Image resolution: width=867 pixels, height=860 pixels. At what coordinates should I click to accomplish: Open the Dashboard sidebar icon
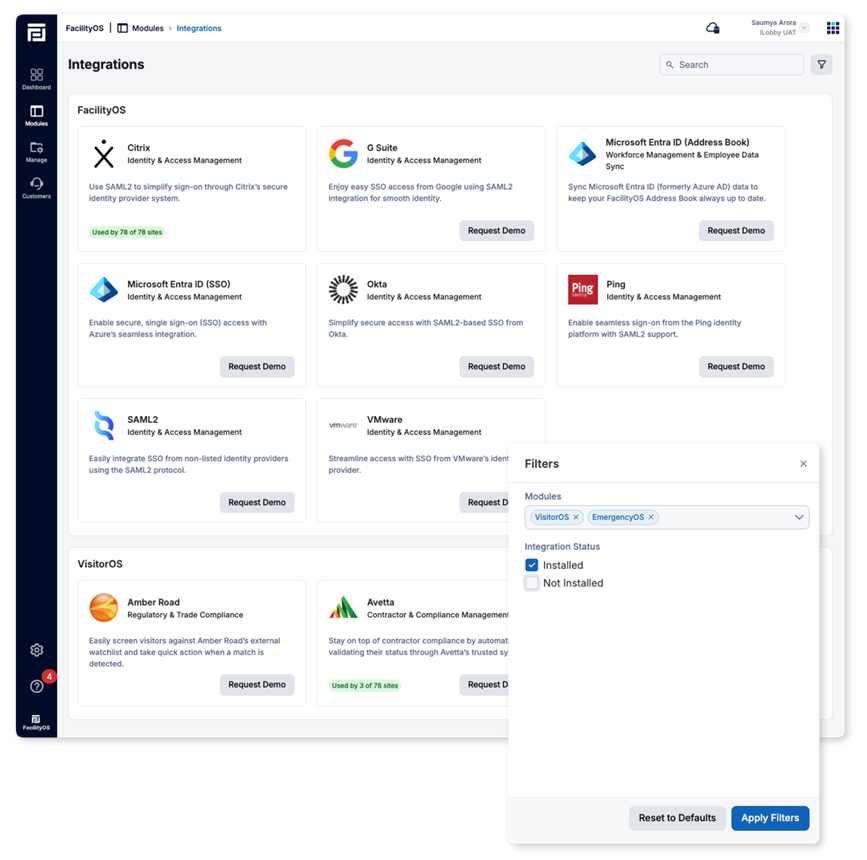pos(36,78)
